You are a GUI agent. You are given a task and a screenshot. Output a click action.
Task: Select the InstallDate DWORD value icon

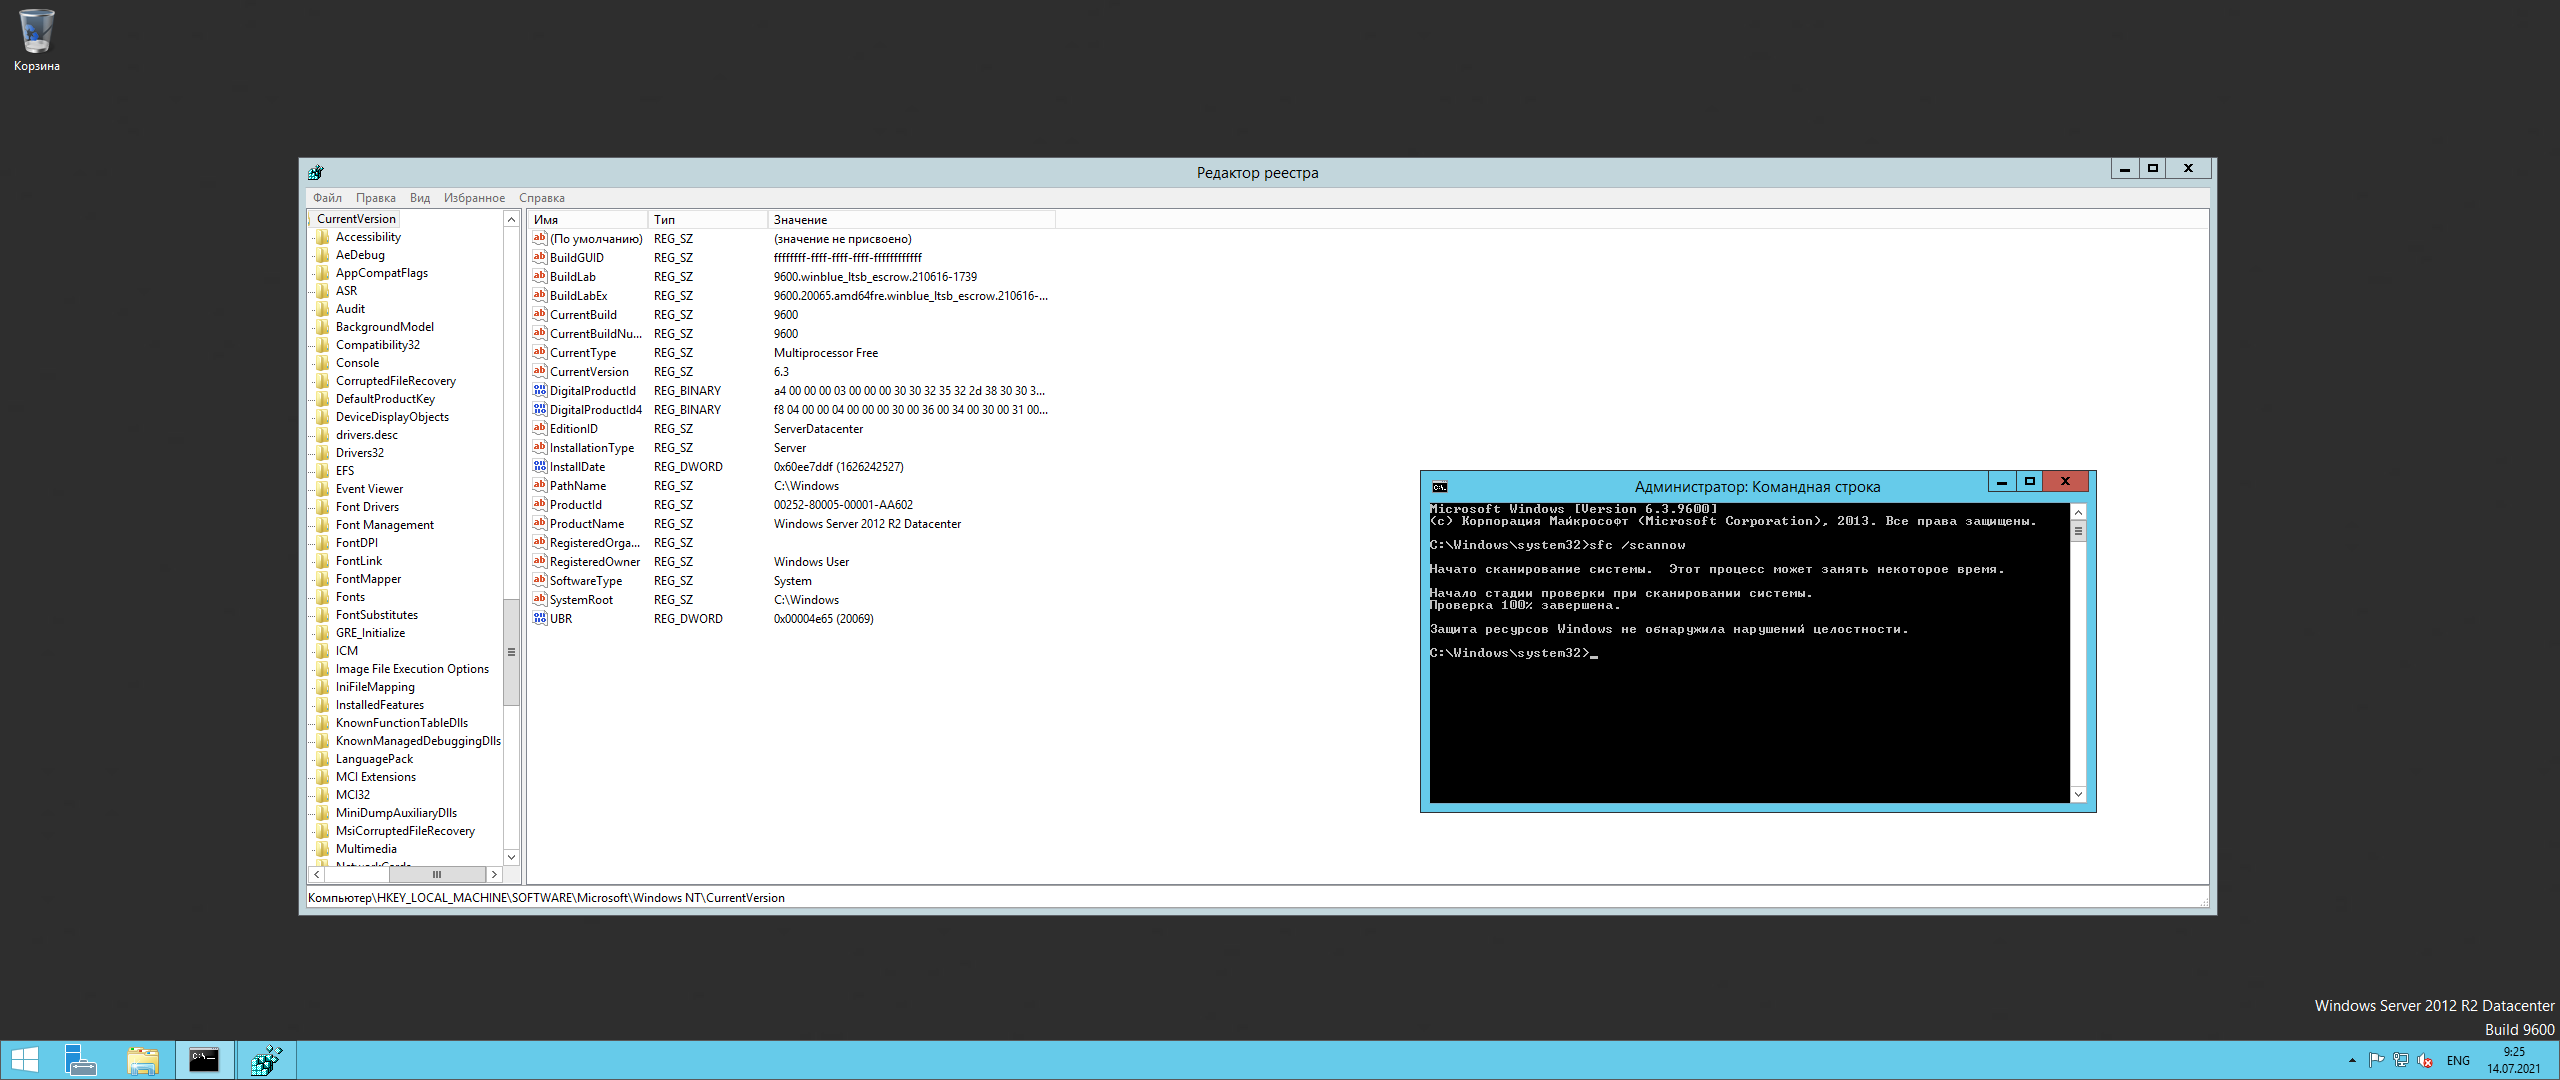540,466
